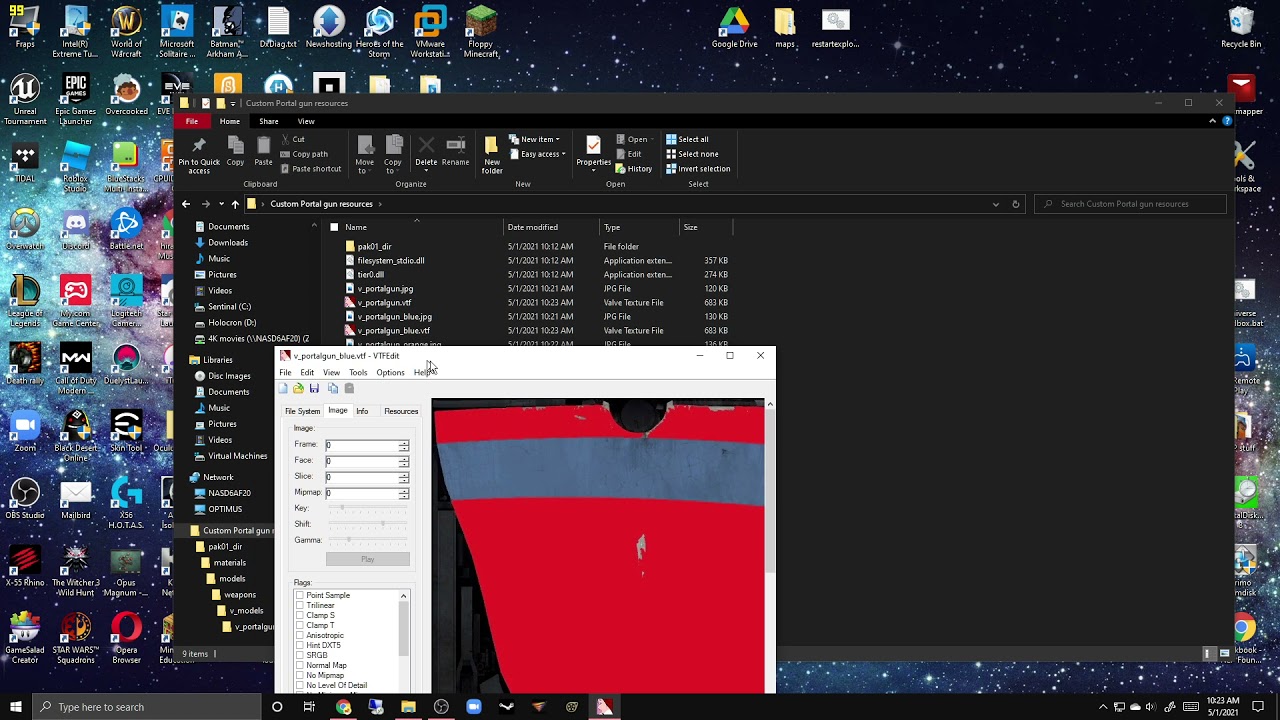The width and height of the screenshot is (1280, 720).
Task: Collapse the Libraries tree node
Action: 182,360
